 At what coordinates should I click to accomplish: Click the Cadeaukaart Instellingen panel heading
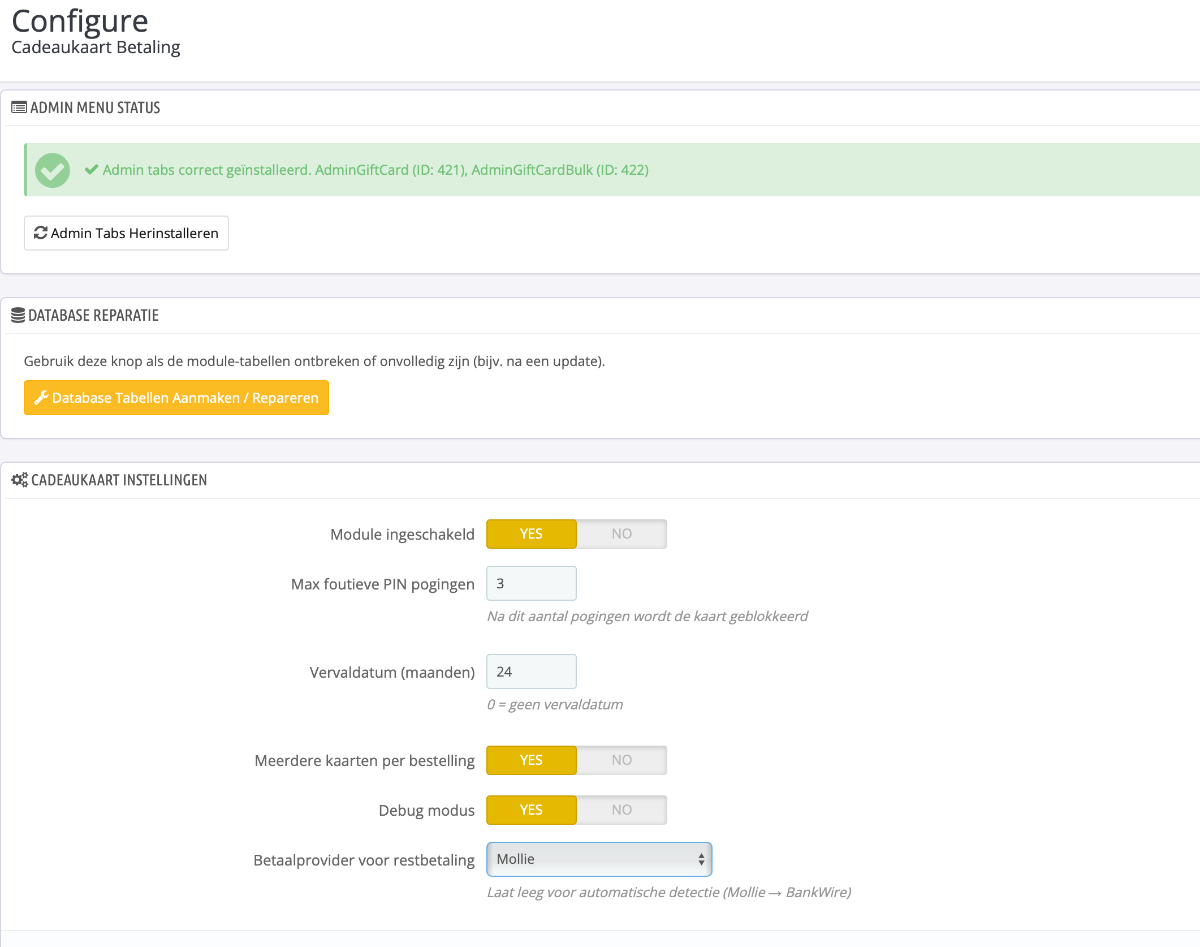119,480
